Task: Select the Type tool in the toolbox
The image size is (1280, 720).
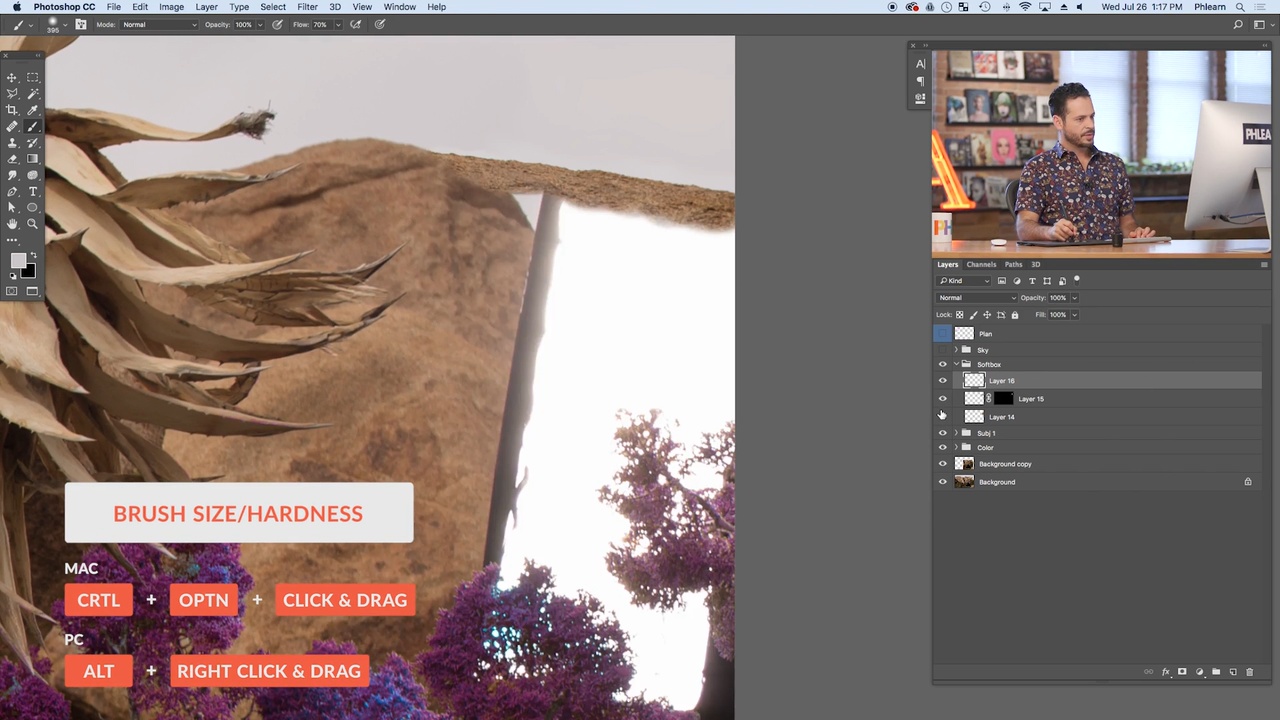Action: pos(33,191)
